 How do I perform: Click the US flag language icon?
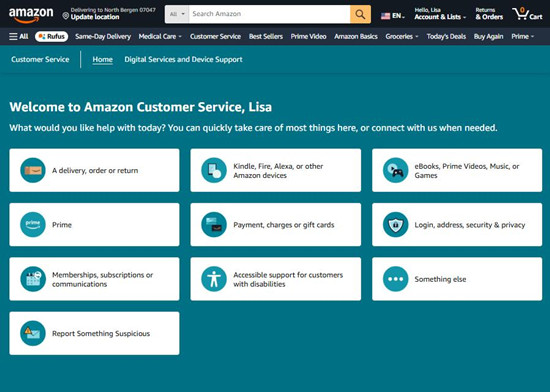[385, 16]
